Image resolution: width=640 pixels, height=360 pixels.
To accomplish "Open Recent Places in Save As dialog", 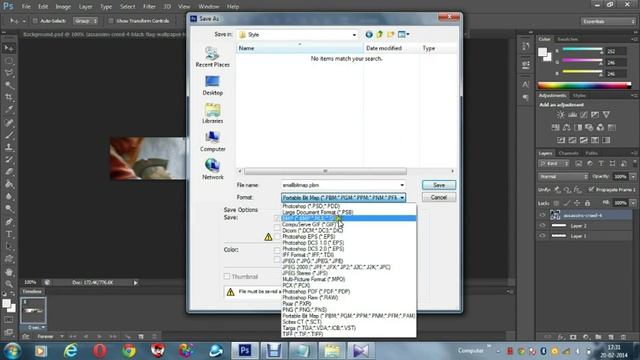I will pos(212,57).
